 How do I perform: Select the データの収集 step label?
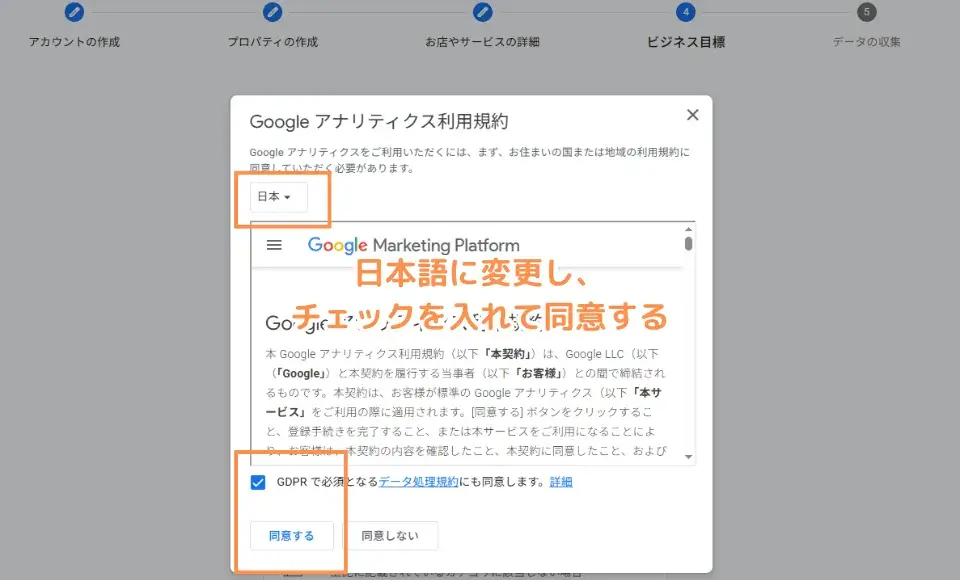(x=866, y=42)
